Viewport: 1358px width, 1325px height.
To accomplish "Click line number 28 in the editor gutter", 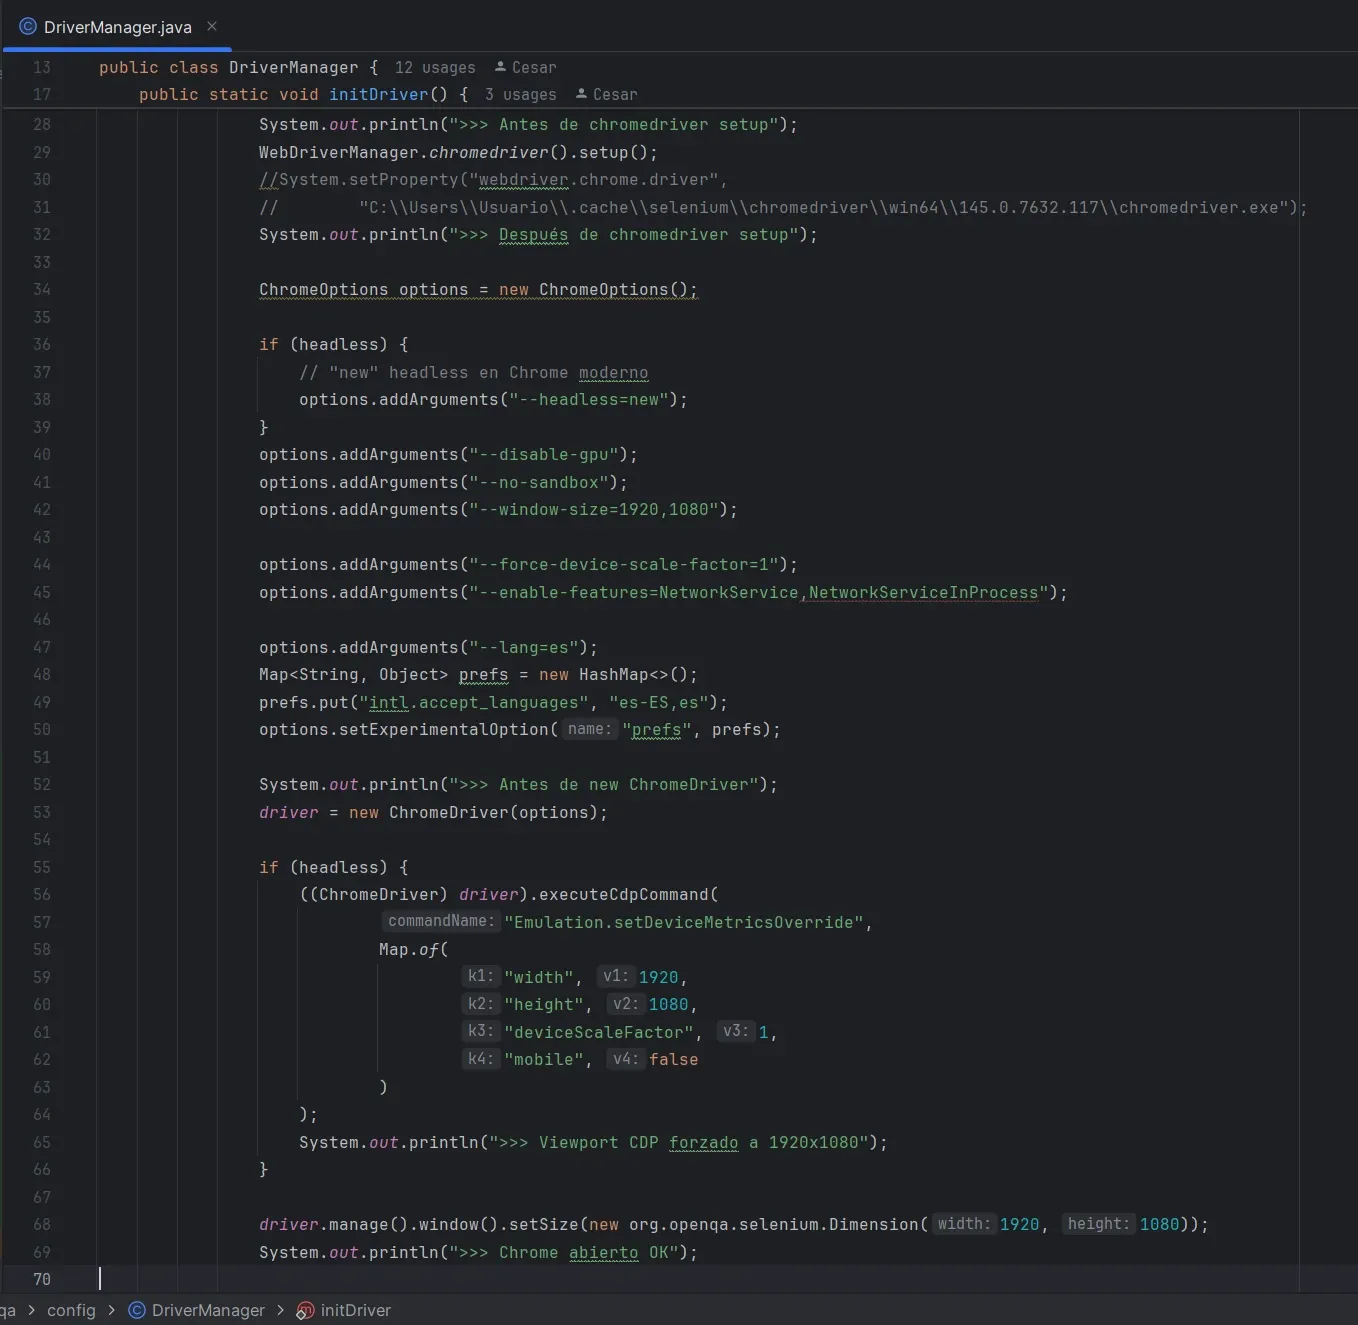I will pyautogui.click(x=42, y=124).
